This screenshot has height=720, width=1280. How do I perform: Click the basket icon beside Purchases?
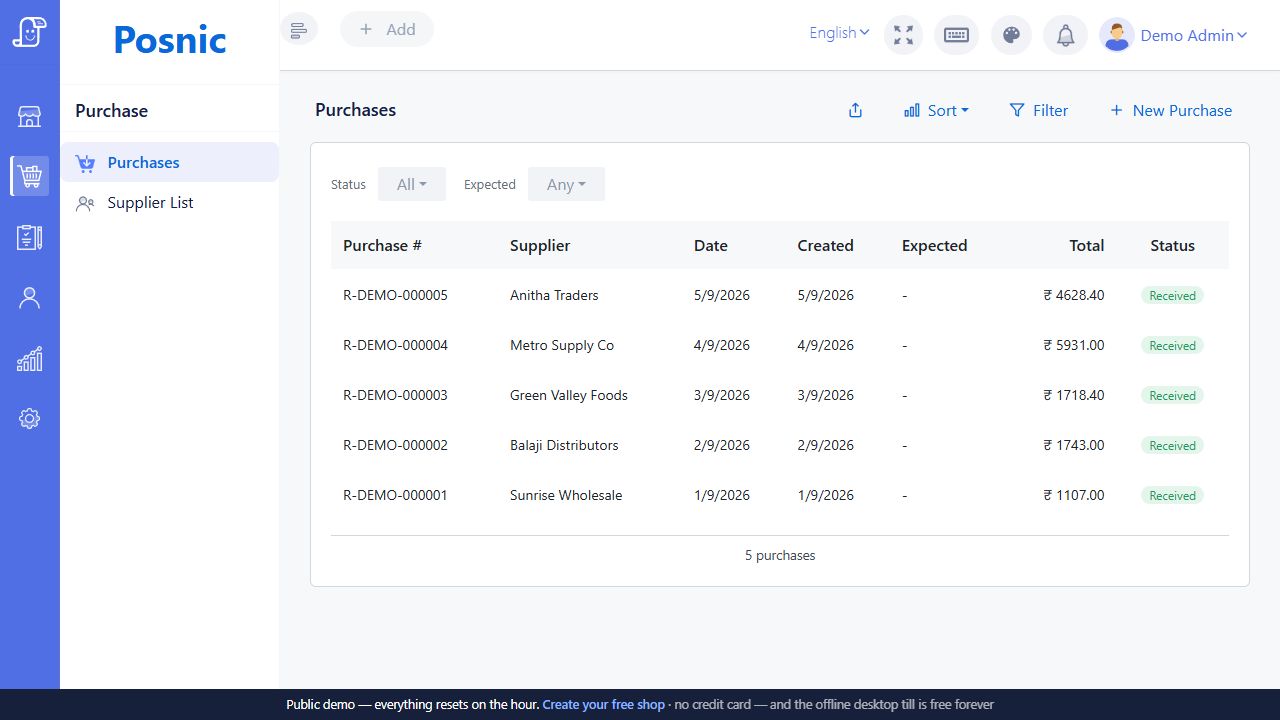85,163
